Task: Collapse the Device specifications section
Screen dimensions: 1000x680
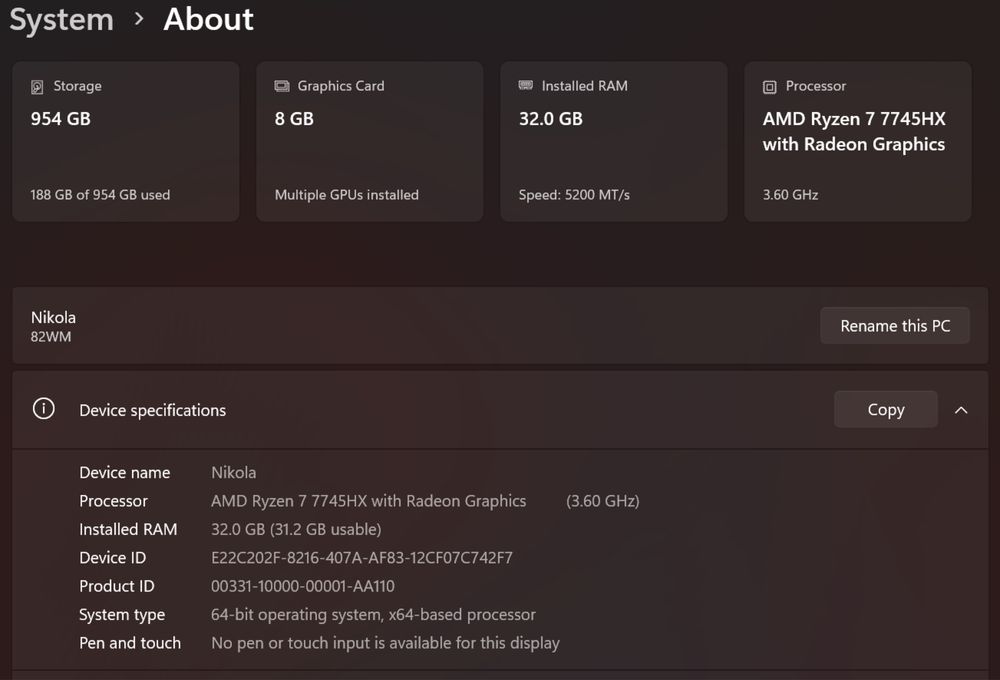Action: (961, 410)
